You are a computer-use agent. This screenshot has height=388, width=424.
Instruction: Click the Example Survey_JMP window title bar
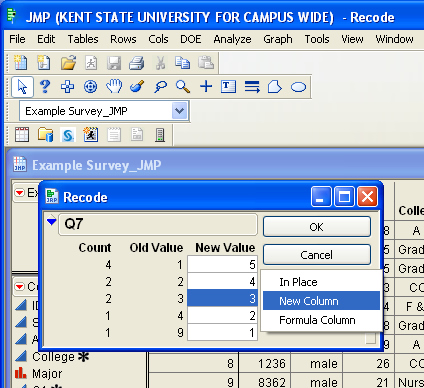coord(215,165)
